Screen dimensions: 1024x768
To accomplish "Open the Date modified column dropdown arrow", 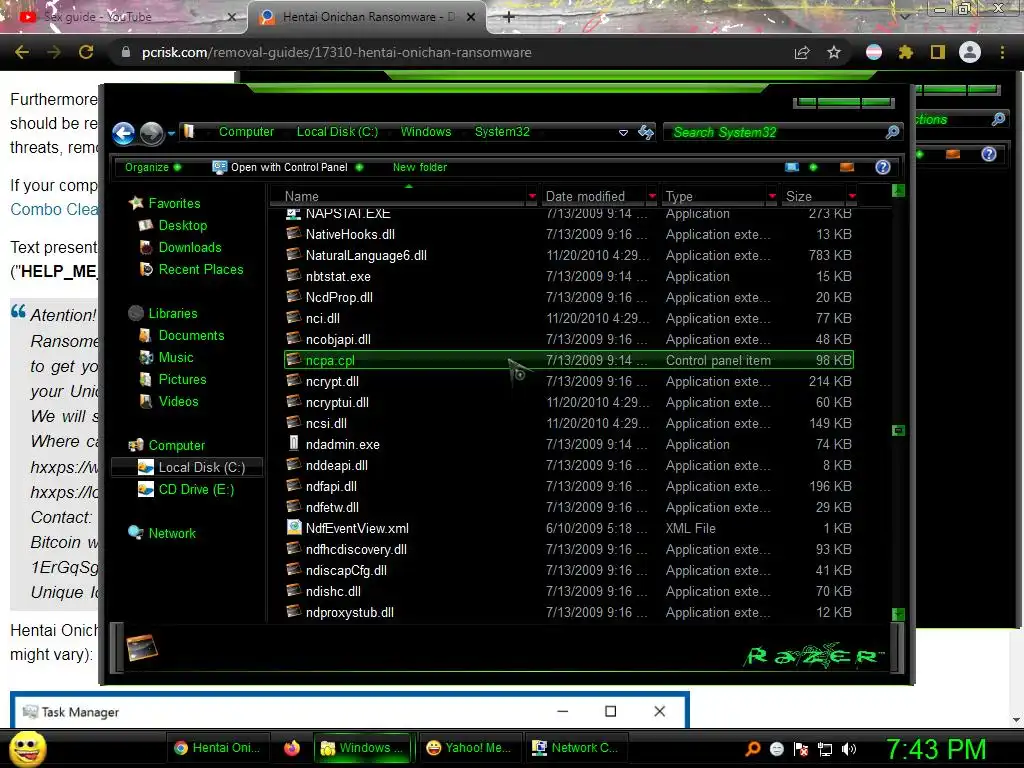I will [x=652, y=196].
